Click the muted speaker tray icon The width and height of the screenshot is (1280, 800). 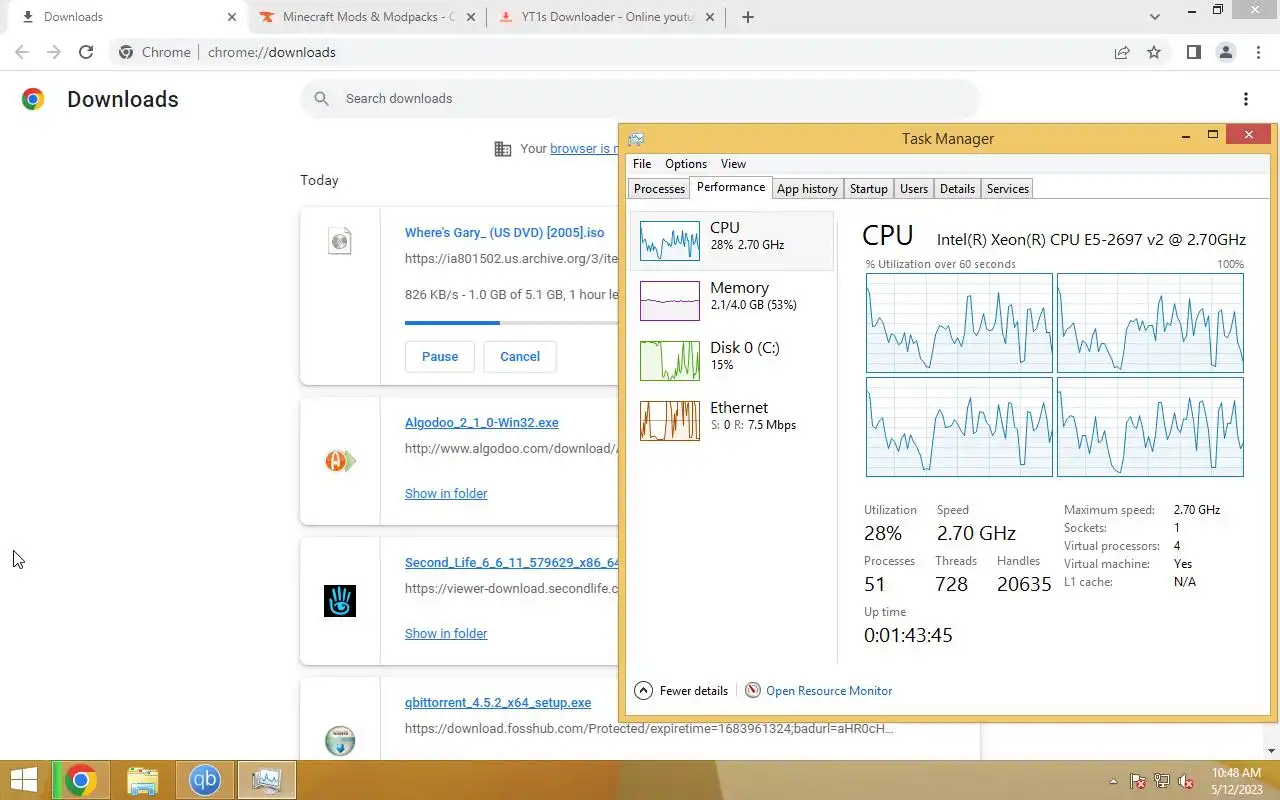click(x=1187, y=781)
